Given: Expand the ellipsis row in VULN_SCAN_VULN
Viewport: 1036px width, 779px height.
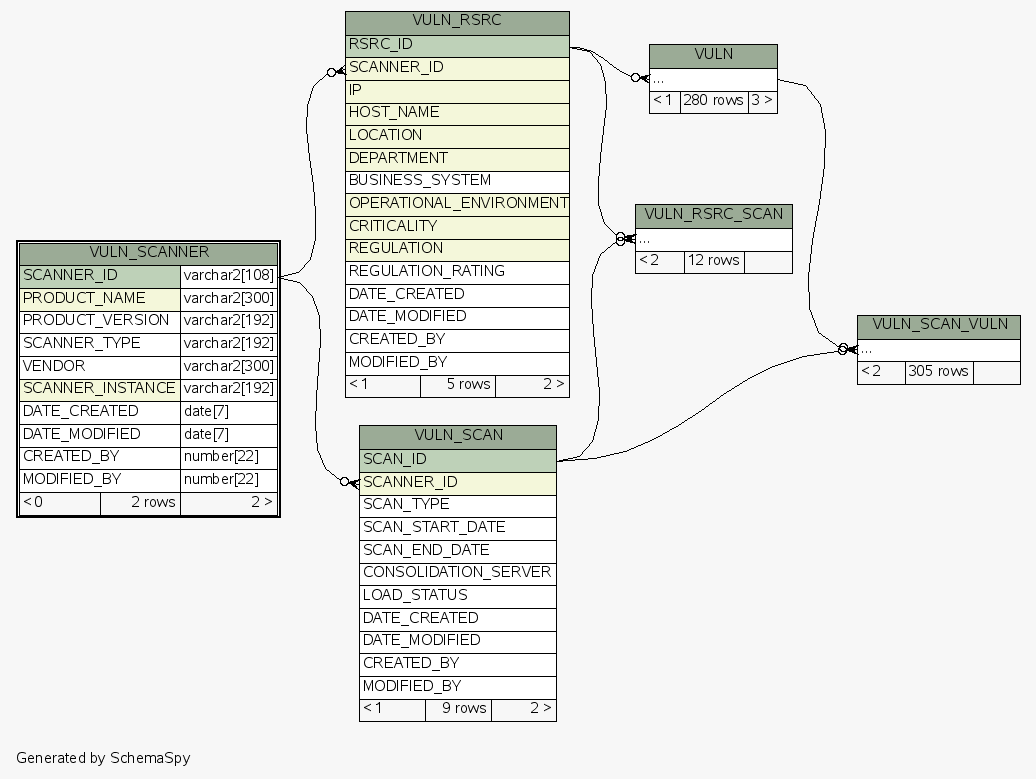Looking at the screenshot, I should tap(938, 349).
